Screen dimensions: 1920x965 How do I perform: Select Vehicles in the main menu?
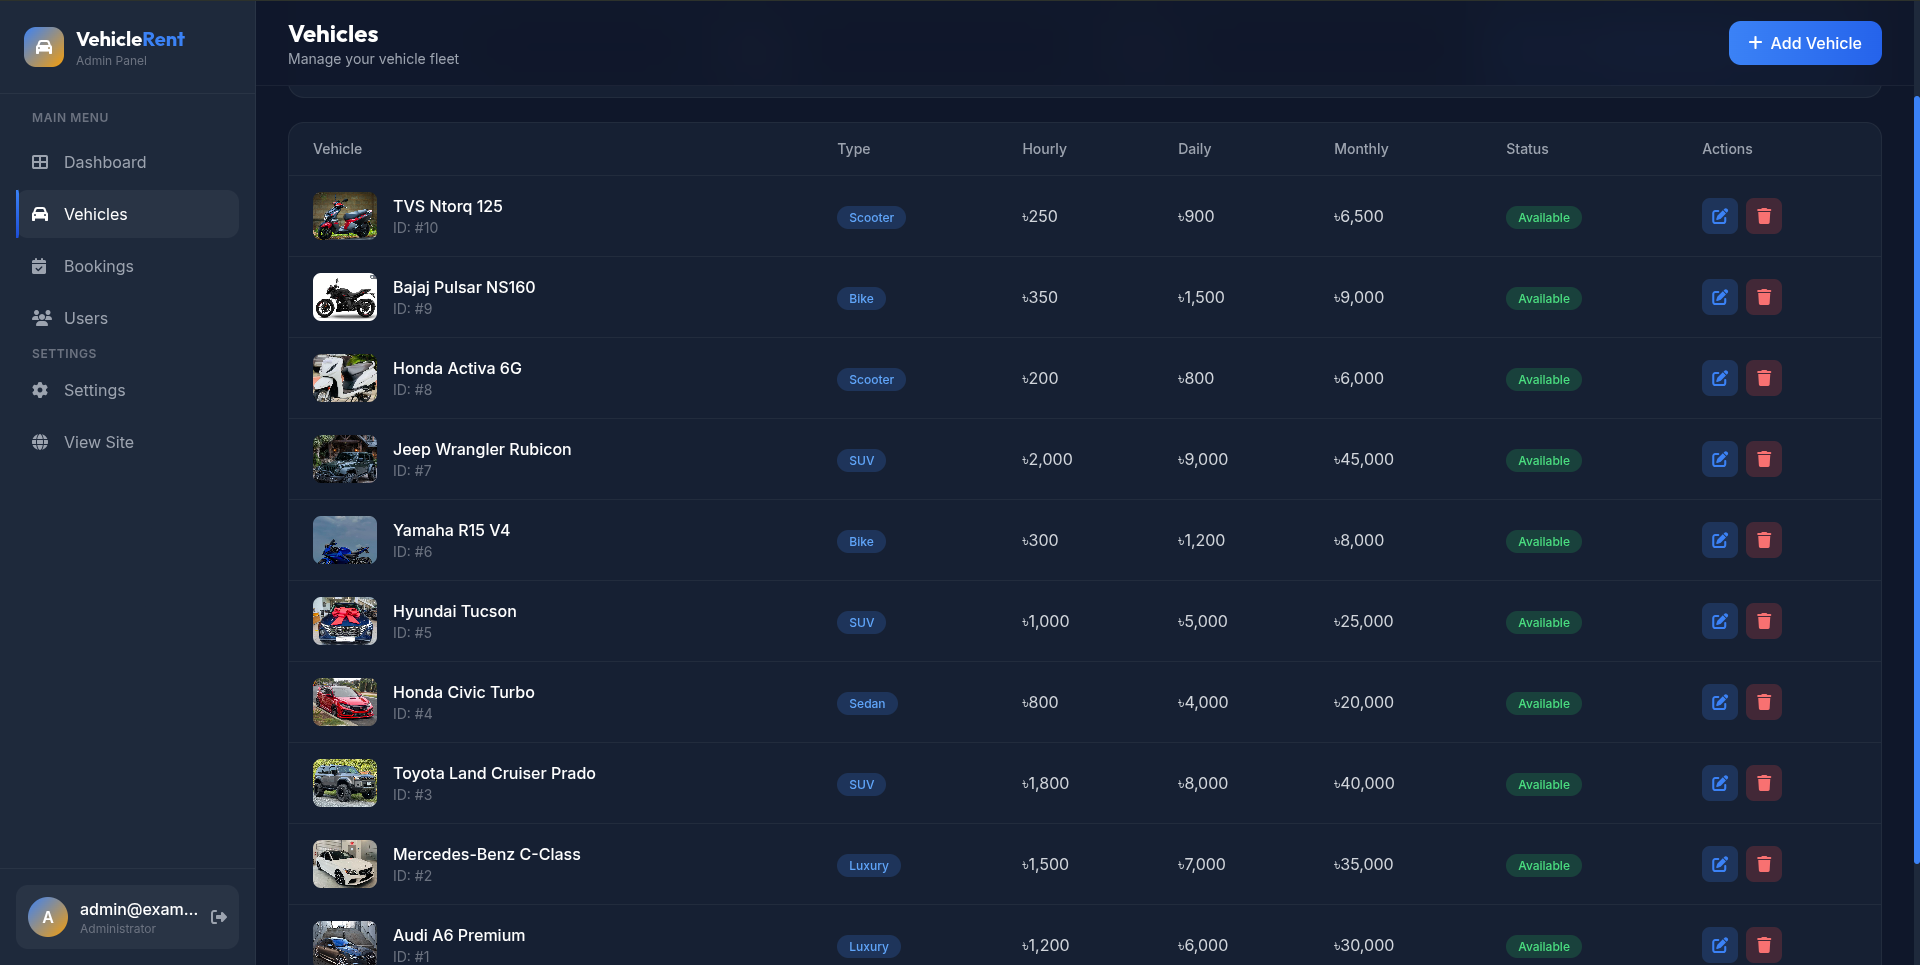[x=95, y=214]
